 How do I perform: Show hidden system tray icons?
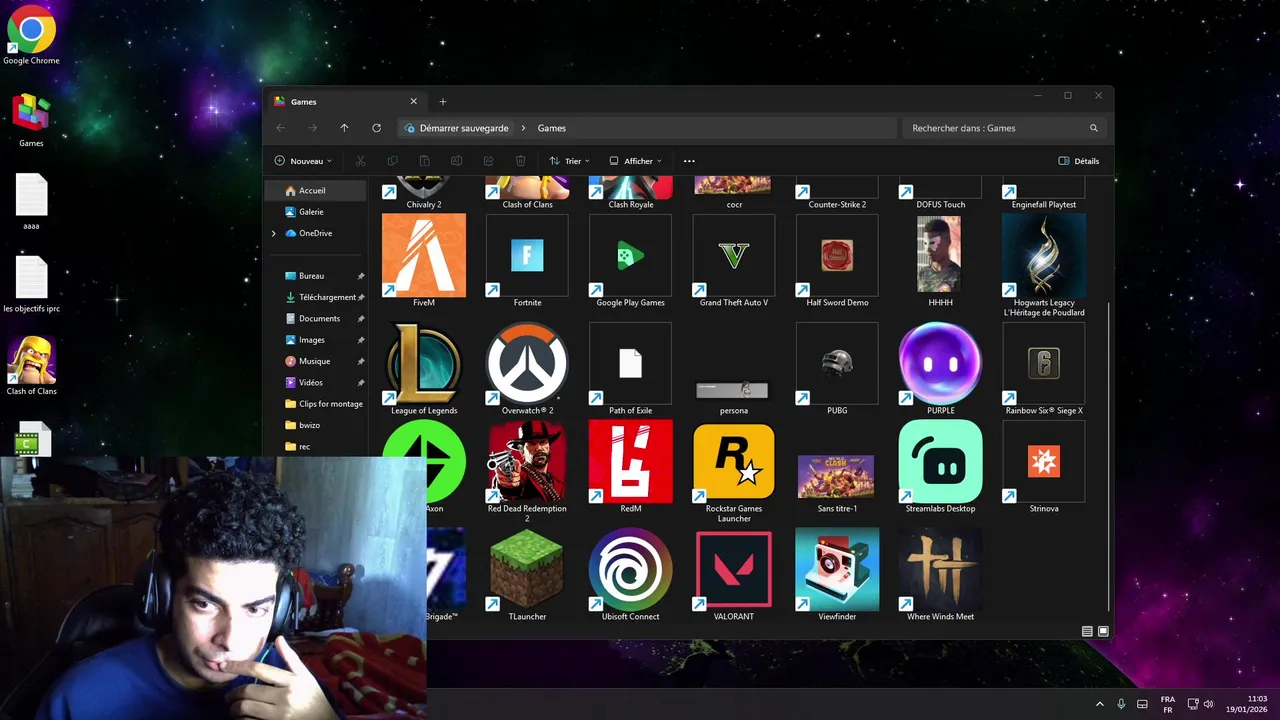coord(1099,704)
